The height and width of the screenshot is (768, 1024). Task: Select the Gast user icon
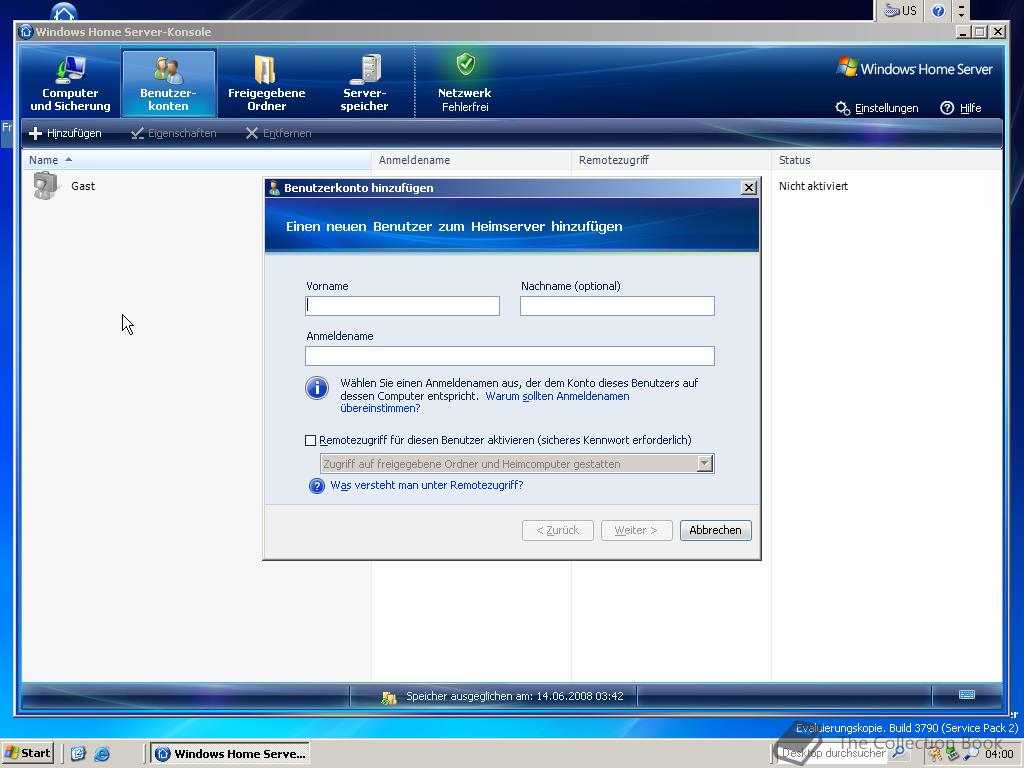pyautogui.click(x=46, y=185)
